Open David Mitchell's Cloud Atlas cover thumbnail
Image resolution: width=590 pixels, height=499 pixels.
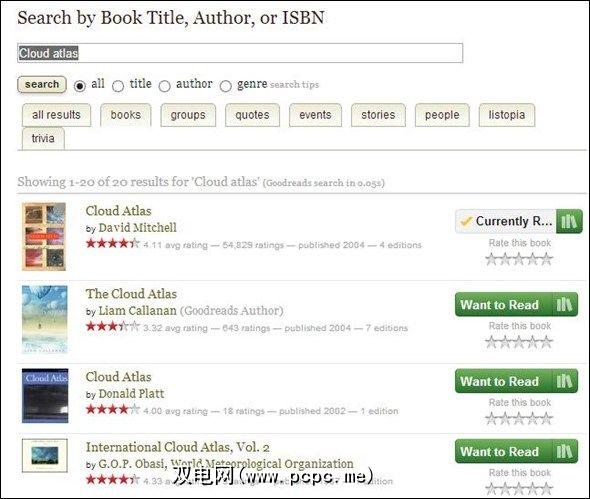[44, 236]
